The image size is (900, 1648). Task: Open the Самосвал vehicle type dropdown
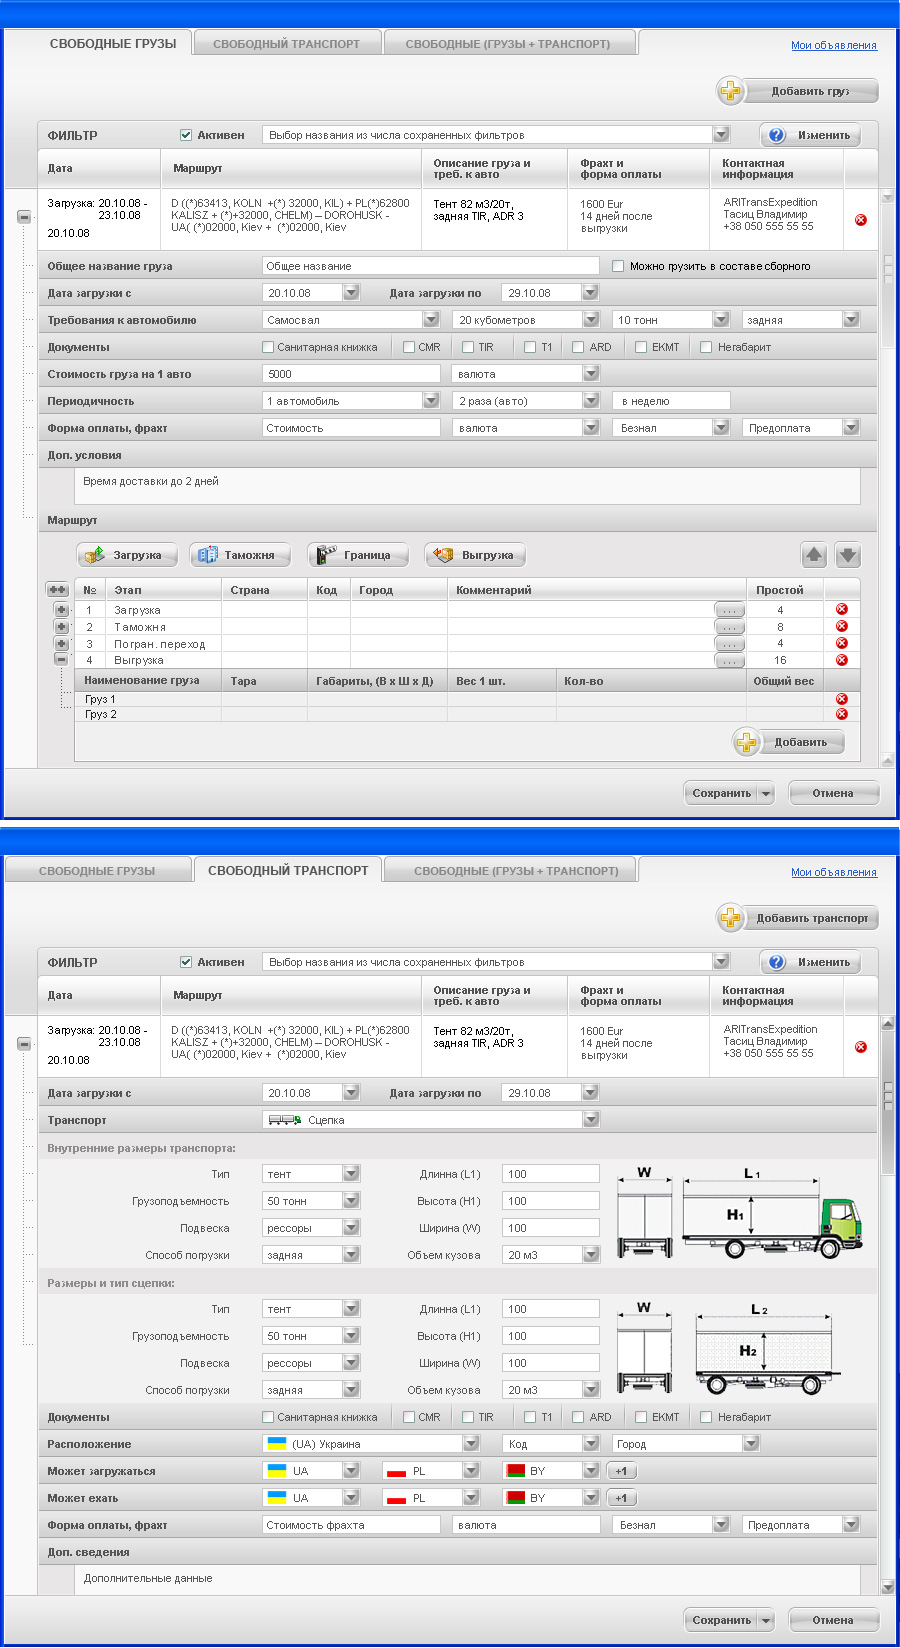click(431, 320)
